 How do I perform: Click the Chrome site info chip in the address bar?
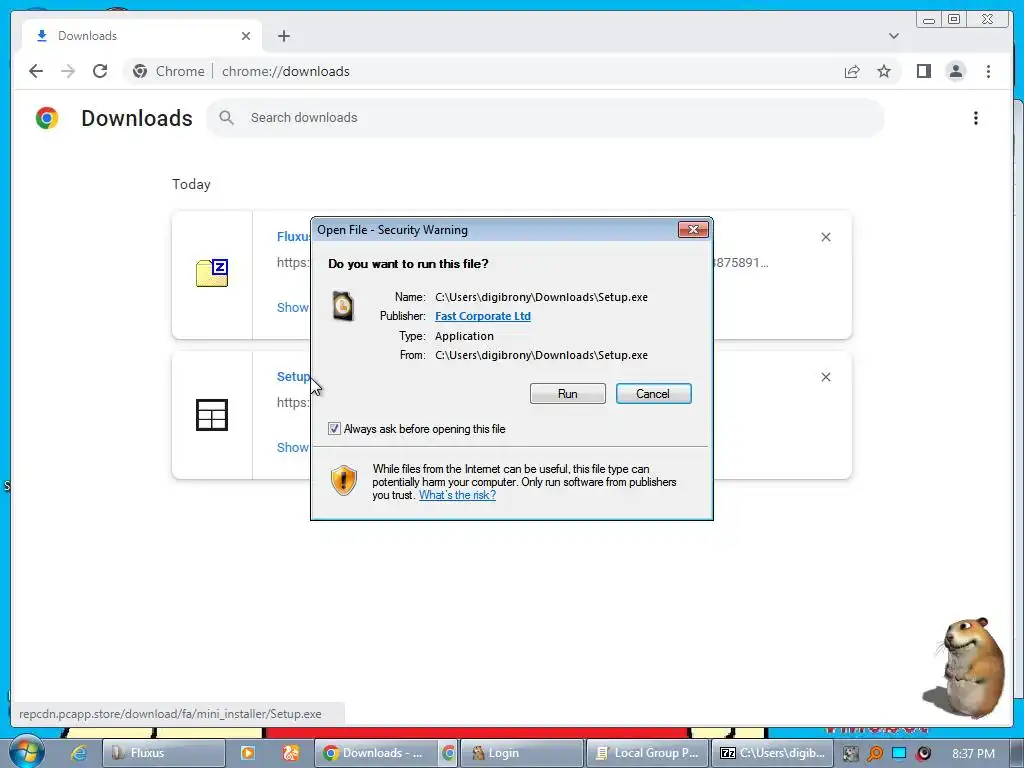click(x=168, y=71)
